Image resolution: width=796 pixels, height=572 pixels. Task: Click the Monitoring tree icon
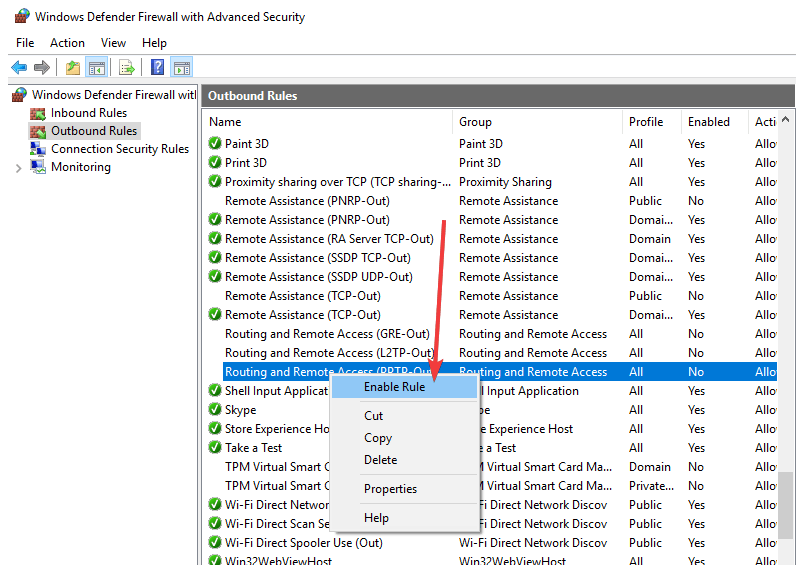[38, 166]
